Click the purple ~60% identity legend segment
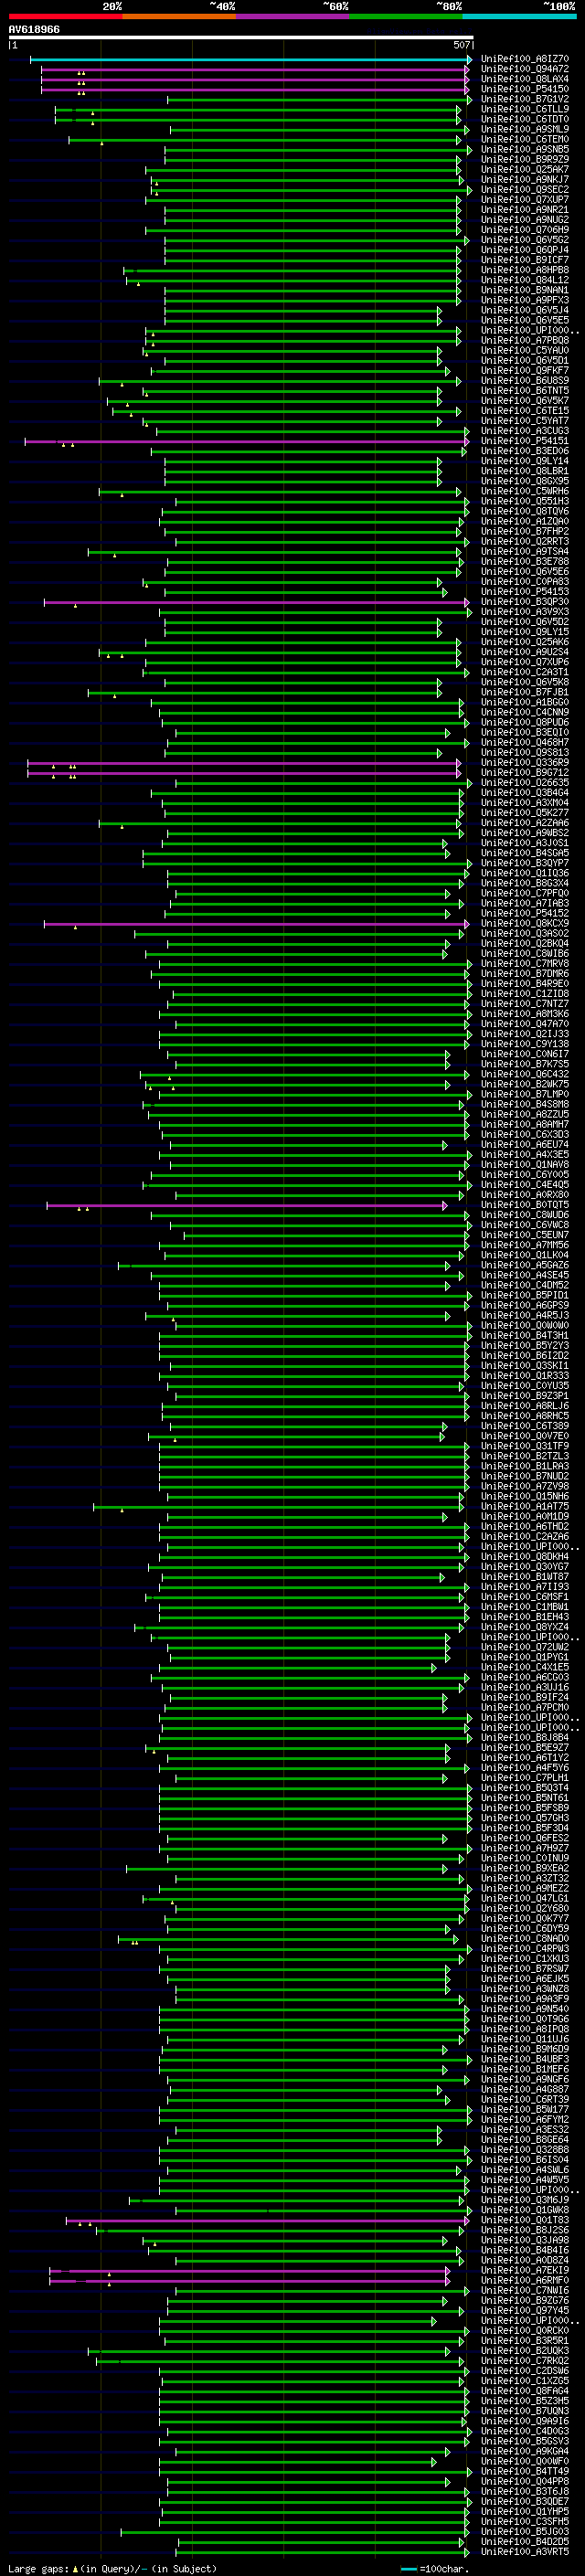The width and height of the screenshot is (585, 2576). (x=292, y=16)
